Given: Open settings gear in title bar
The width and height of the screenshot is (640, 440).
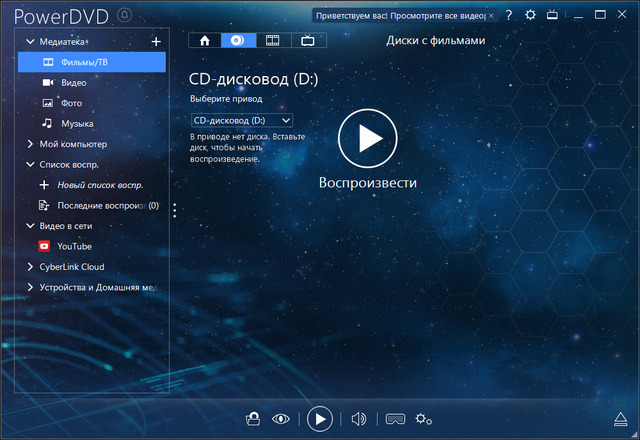Looking at the screenshot, I should 530,15.
